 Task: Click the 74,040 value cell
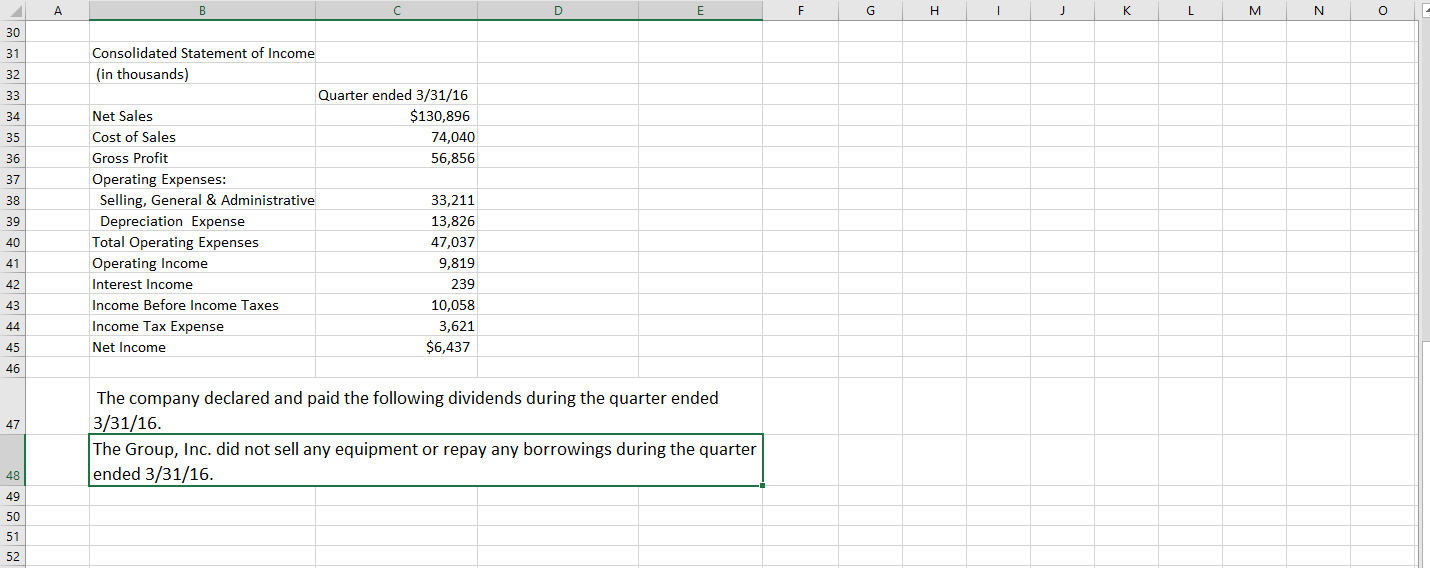click(396, 137)
